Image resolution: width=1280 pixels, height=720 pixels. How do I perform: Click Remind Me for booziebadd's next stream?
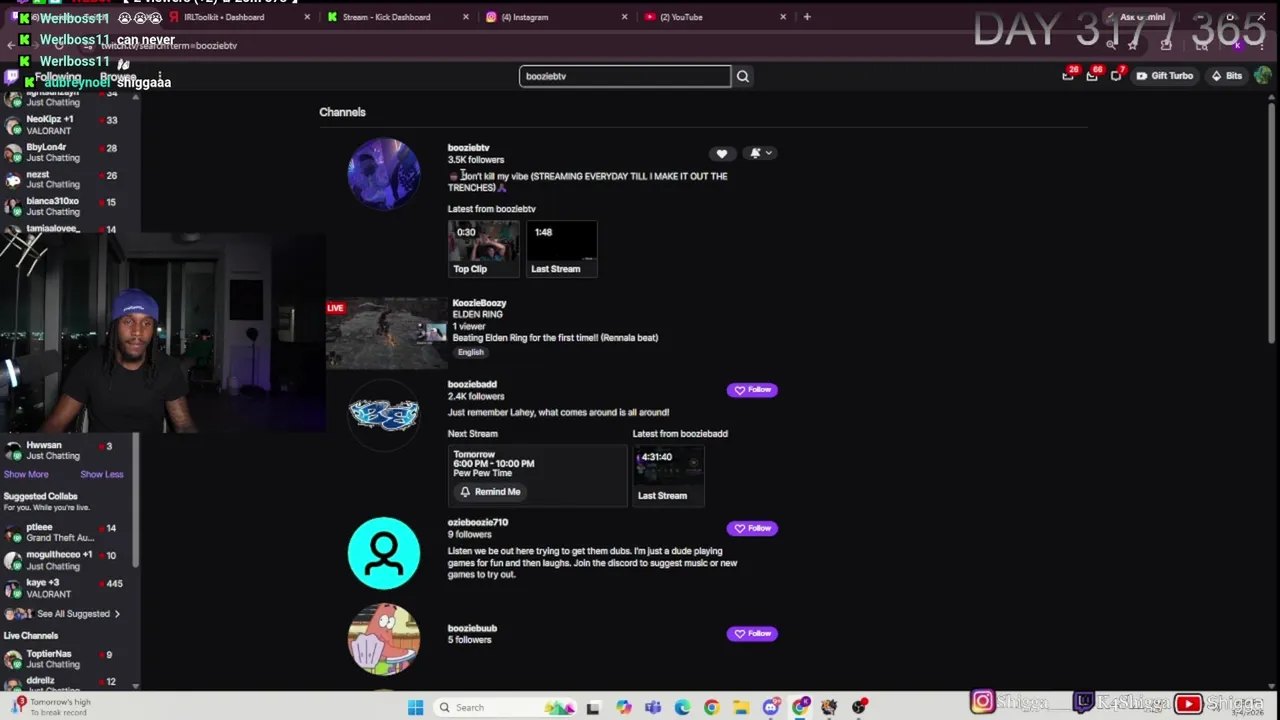490,492
